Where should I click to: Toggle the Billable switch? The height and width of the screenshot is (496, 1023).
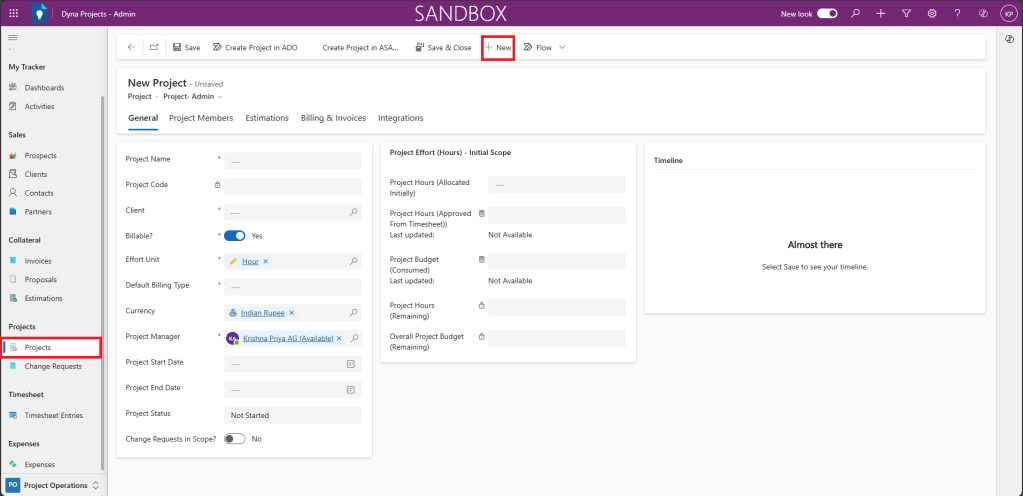tap(234, 236)
